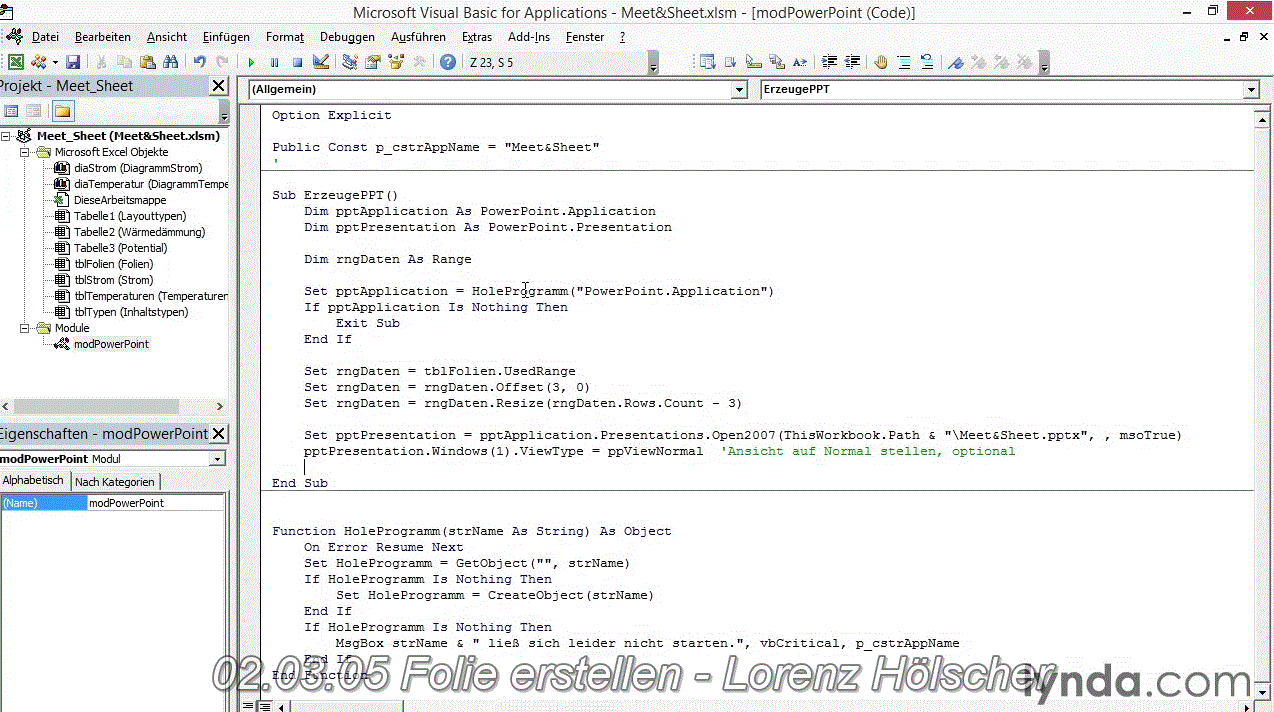The width and height of the screenshot is (1274, 712).
Task: Switch to Excel via View Microsoft Excel icon
Action: coord(17,62)
